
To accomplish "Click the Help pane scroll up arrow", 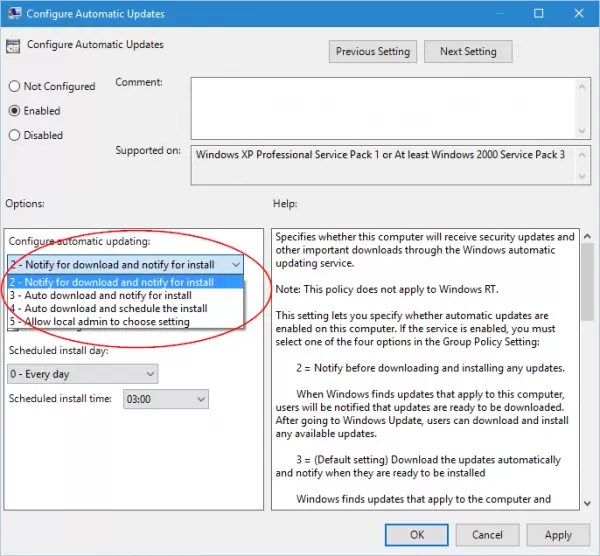I will click(587, 236).
